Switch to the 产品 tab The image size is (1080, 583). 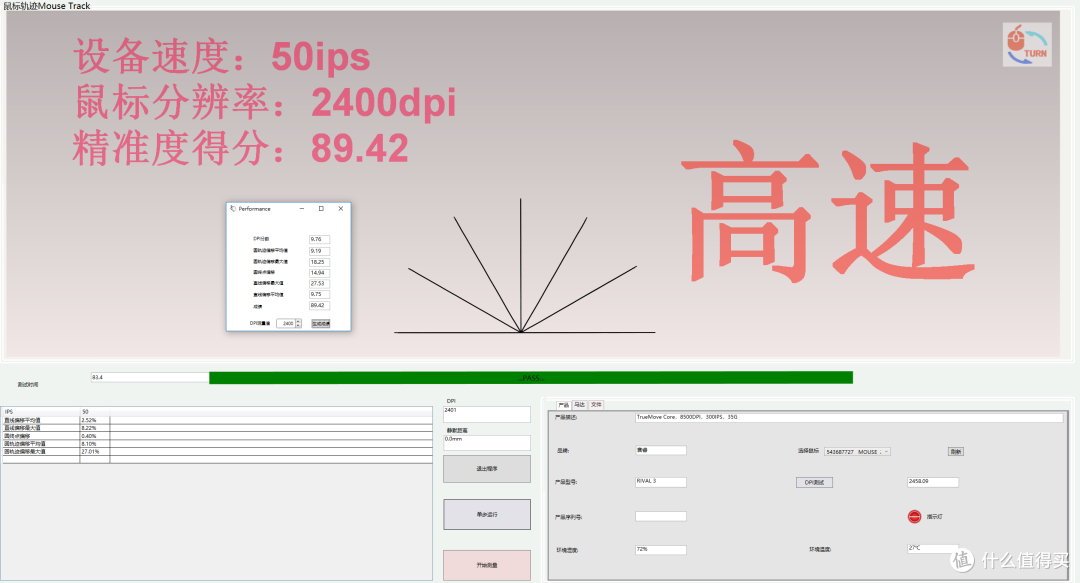(563, 405)
